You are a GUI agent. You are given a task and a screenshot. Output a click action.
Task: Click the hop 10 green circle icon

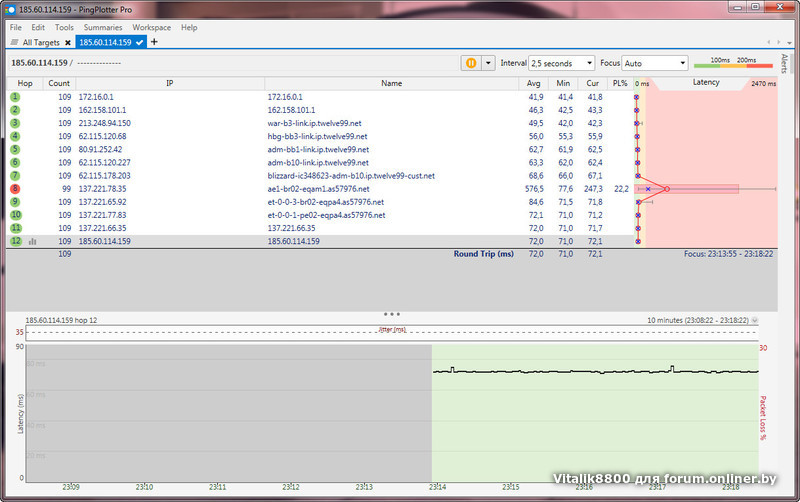(x=16, y=215)
